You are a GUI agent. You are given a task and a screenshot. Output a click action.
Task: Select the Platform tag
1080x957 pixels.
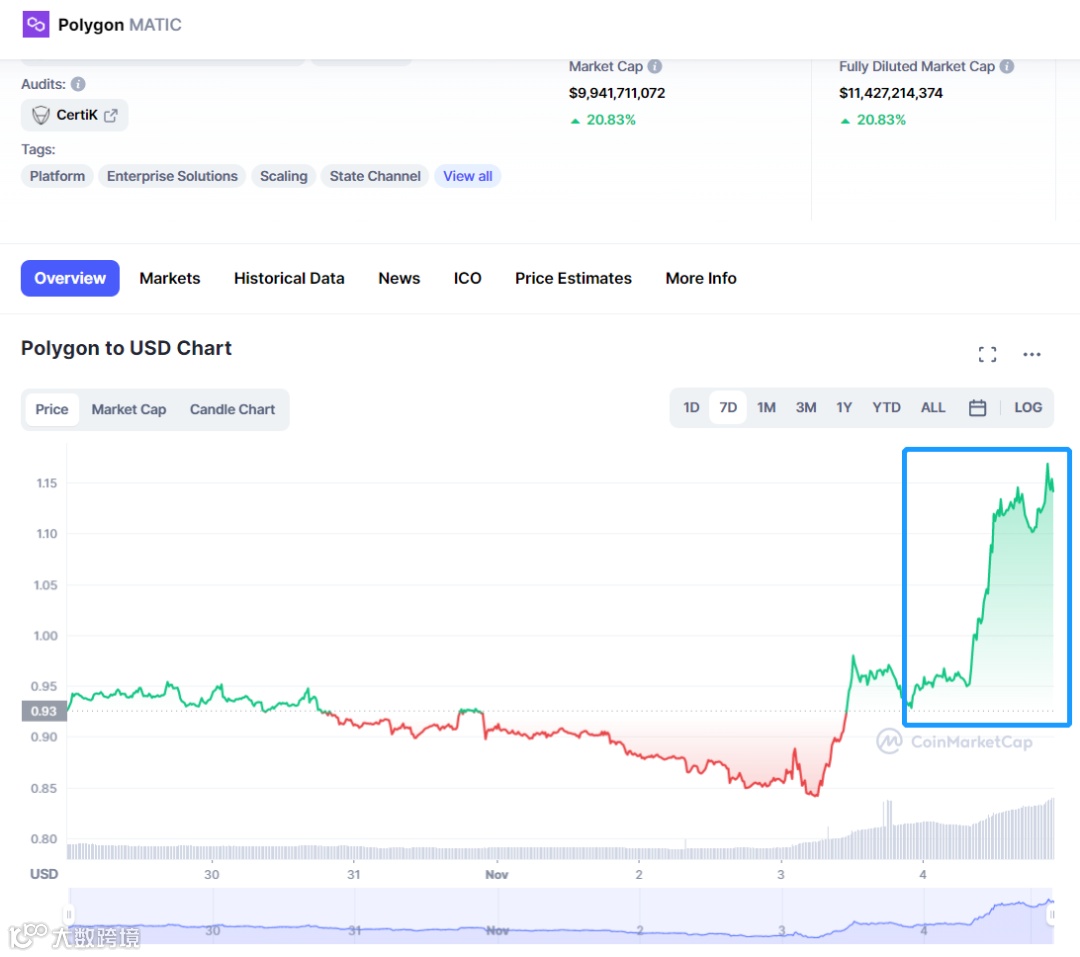click(x=57, y=176)
